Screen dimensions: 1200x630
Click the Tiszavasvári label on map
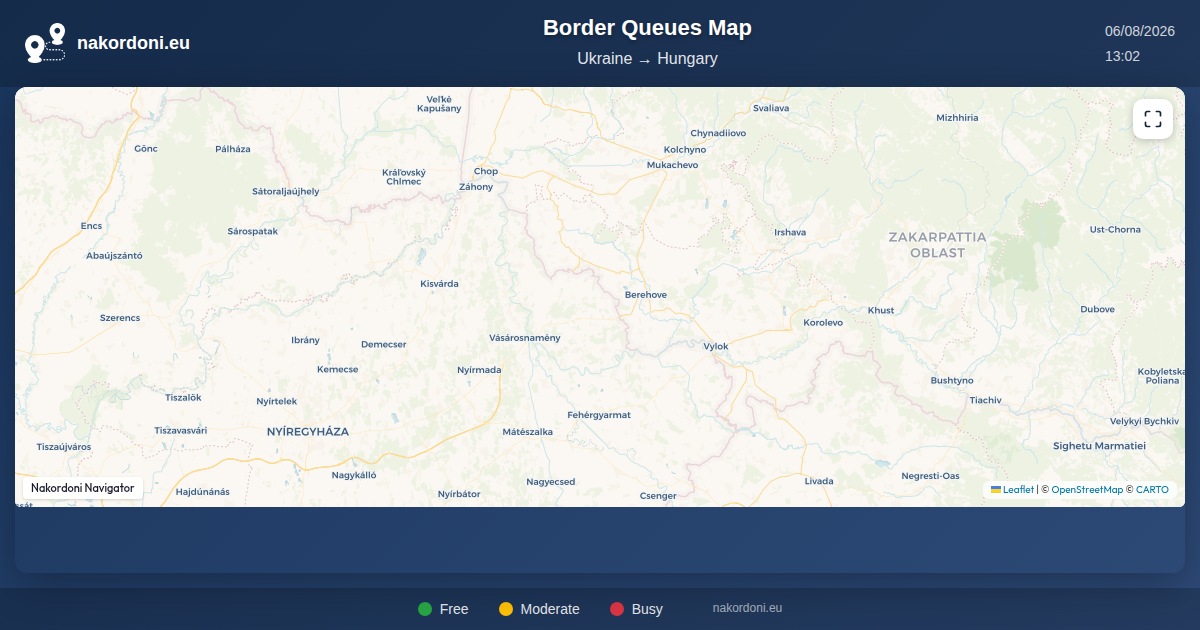181,430
